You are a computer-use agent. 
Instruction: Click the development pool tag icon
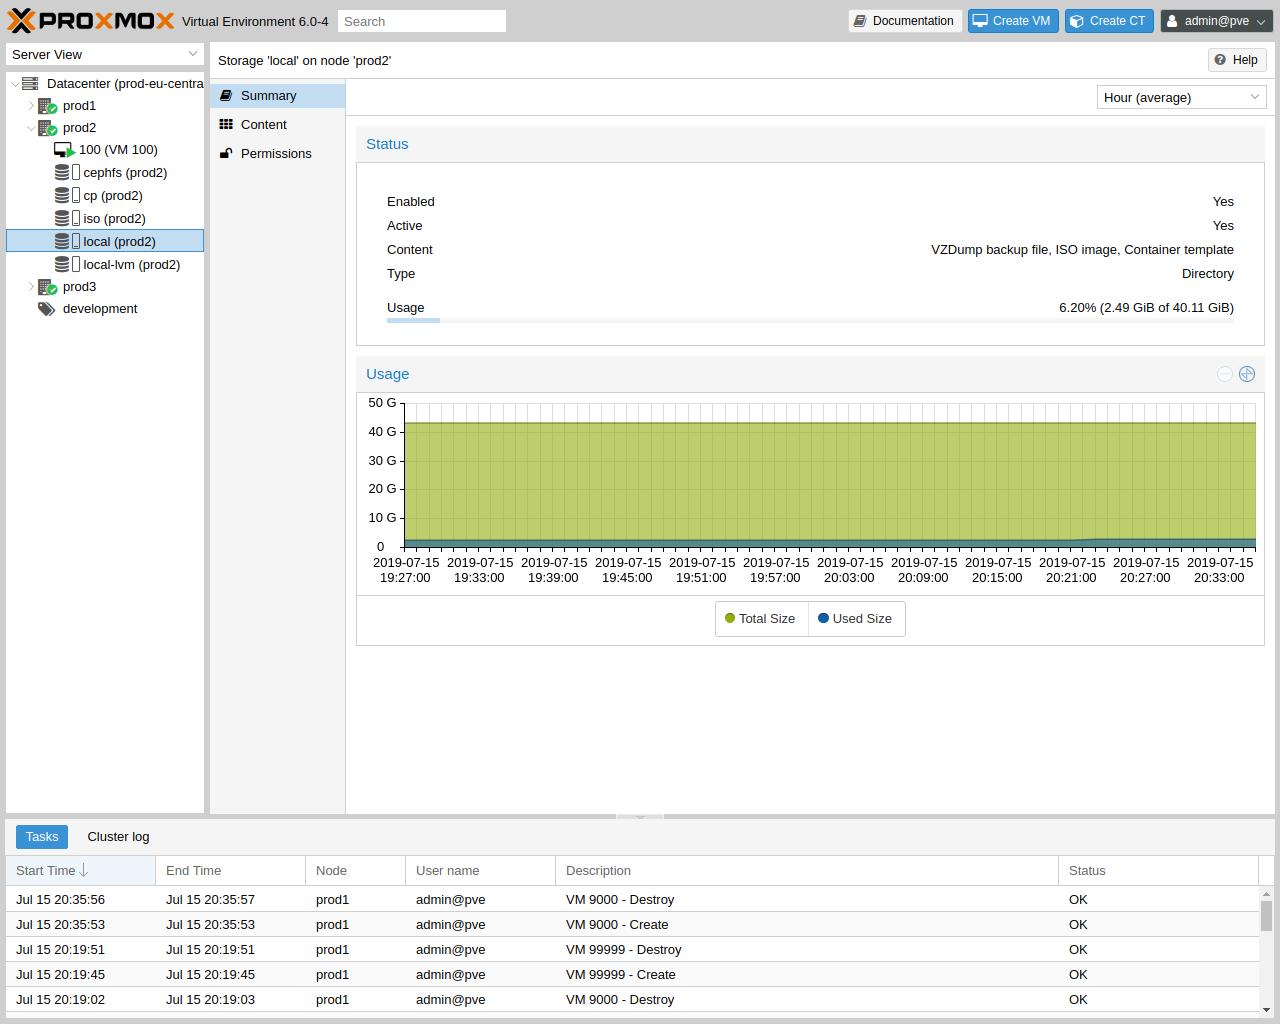47,309
